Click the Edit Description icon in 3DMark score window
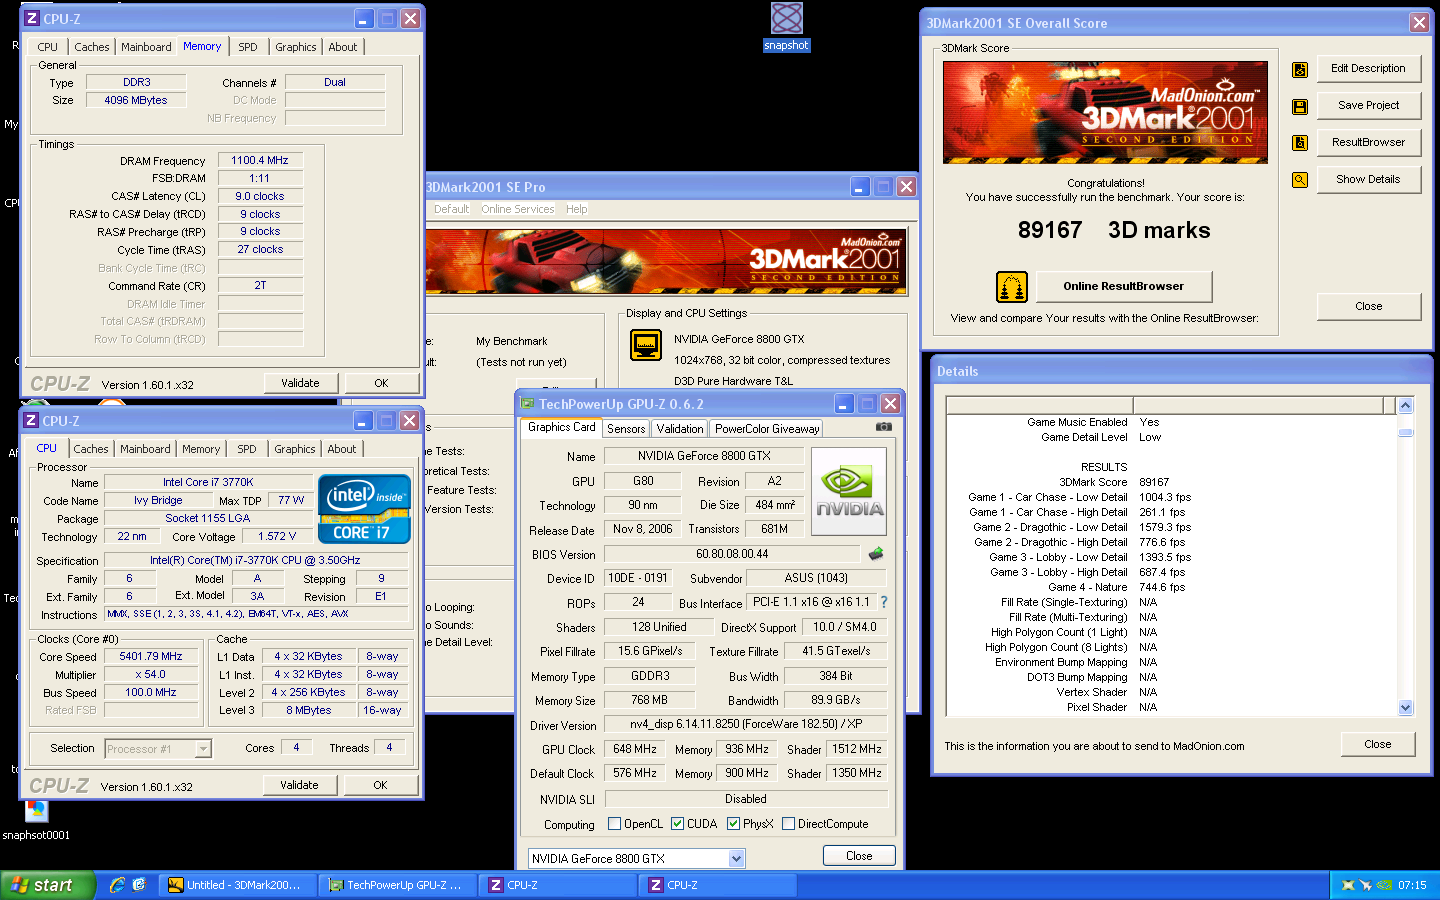The width and height of the screenshot is (1440, 900). [1300, 70]
